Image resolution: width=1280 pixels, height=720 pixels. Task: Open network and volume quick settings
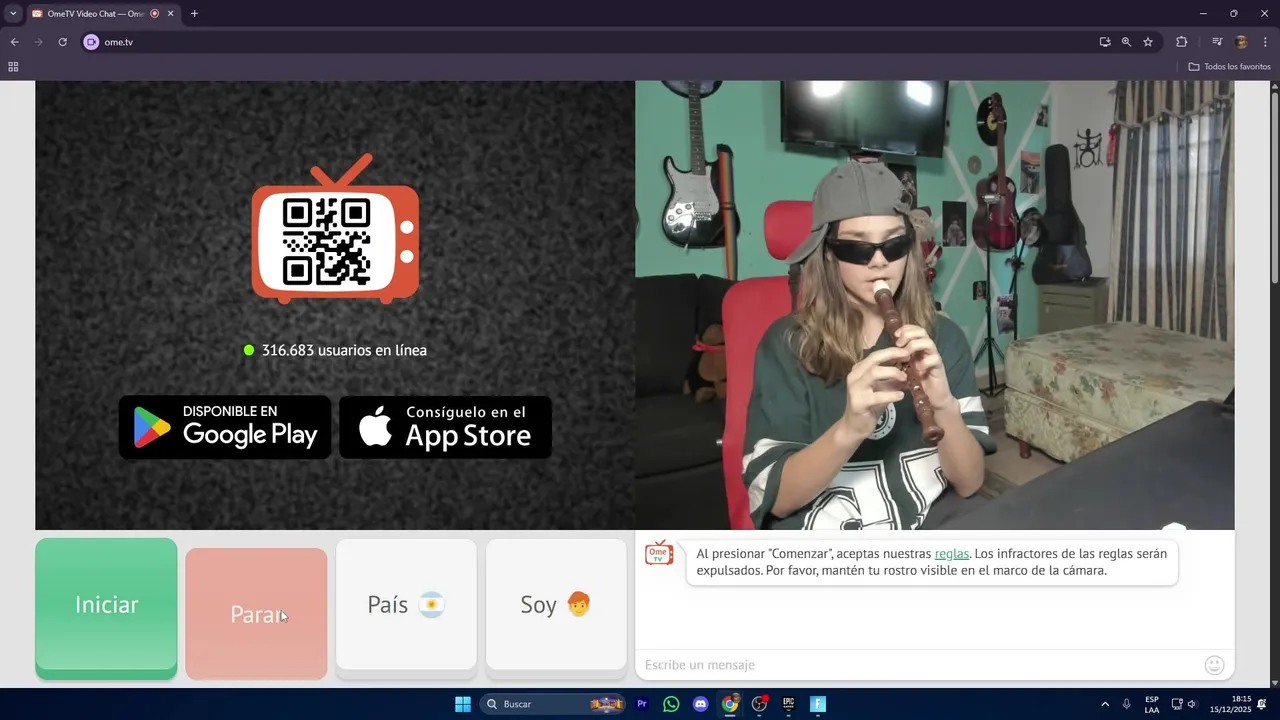[x=1184, y=704]
